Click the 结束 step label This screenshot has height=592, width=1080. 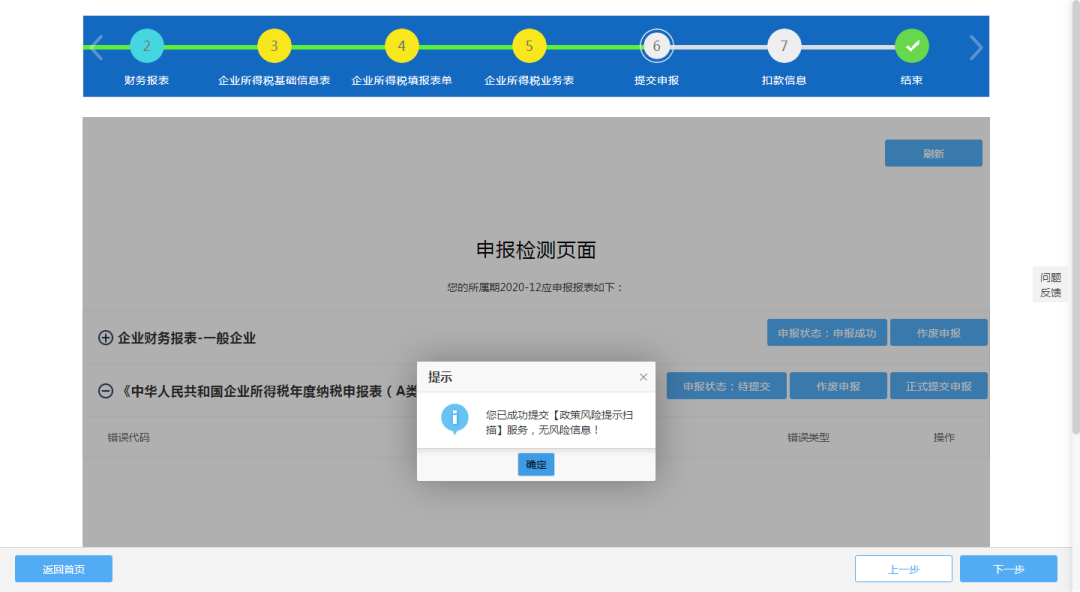pyautogui.click(x=911, y=81)
